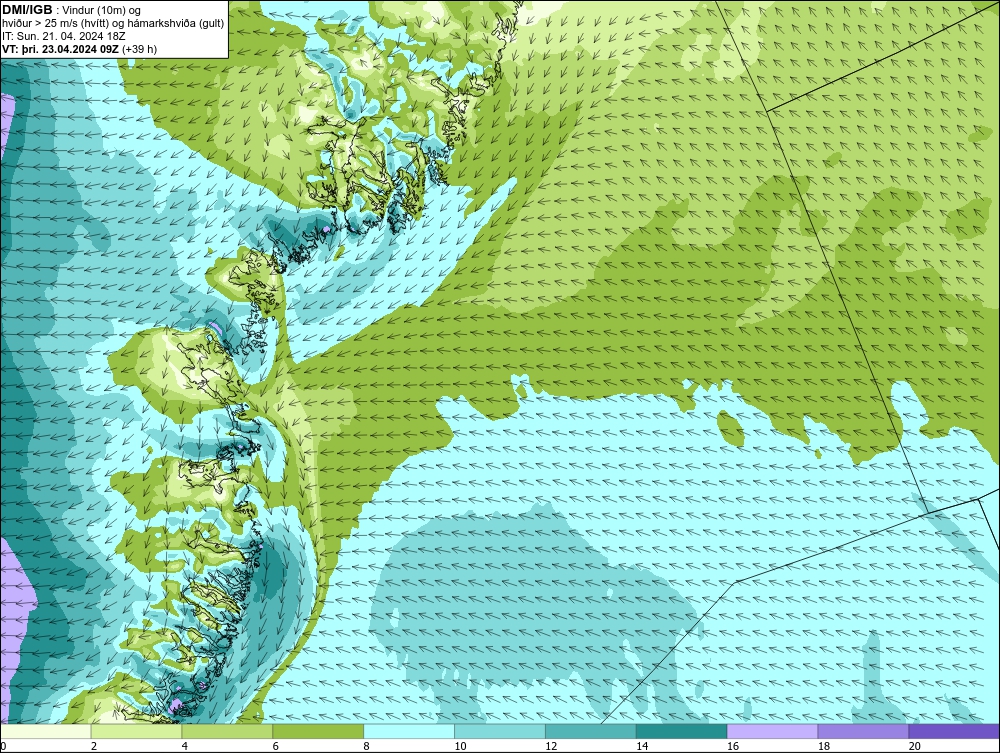Screen dimensions: 1000x753
Task: Click the legend scale label "0"
Action: click(3, 746)
